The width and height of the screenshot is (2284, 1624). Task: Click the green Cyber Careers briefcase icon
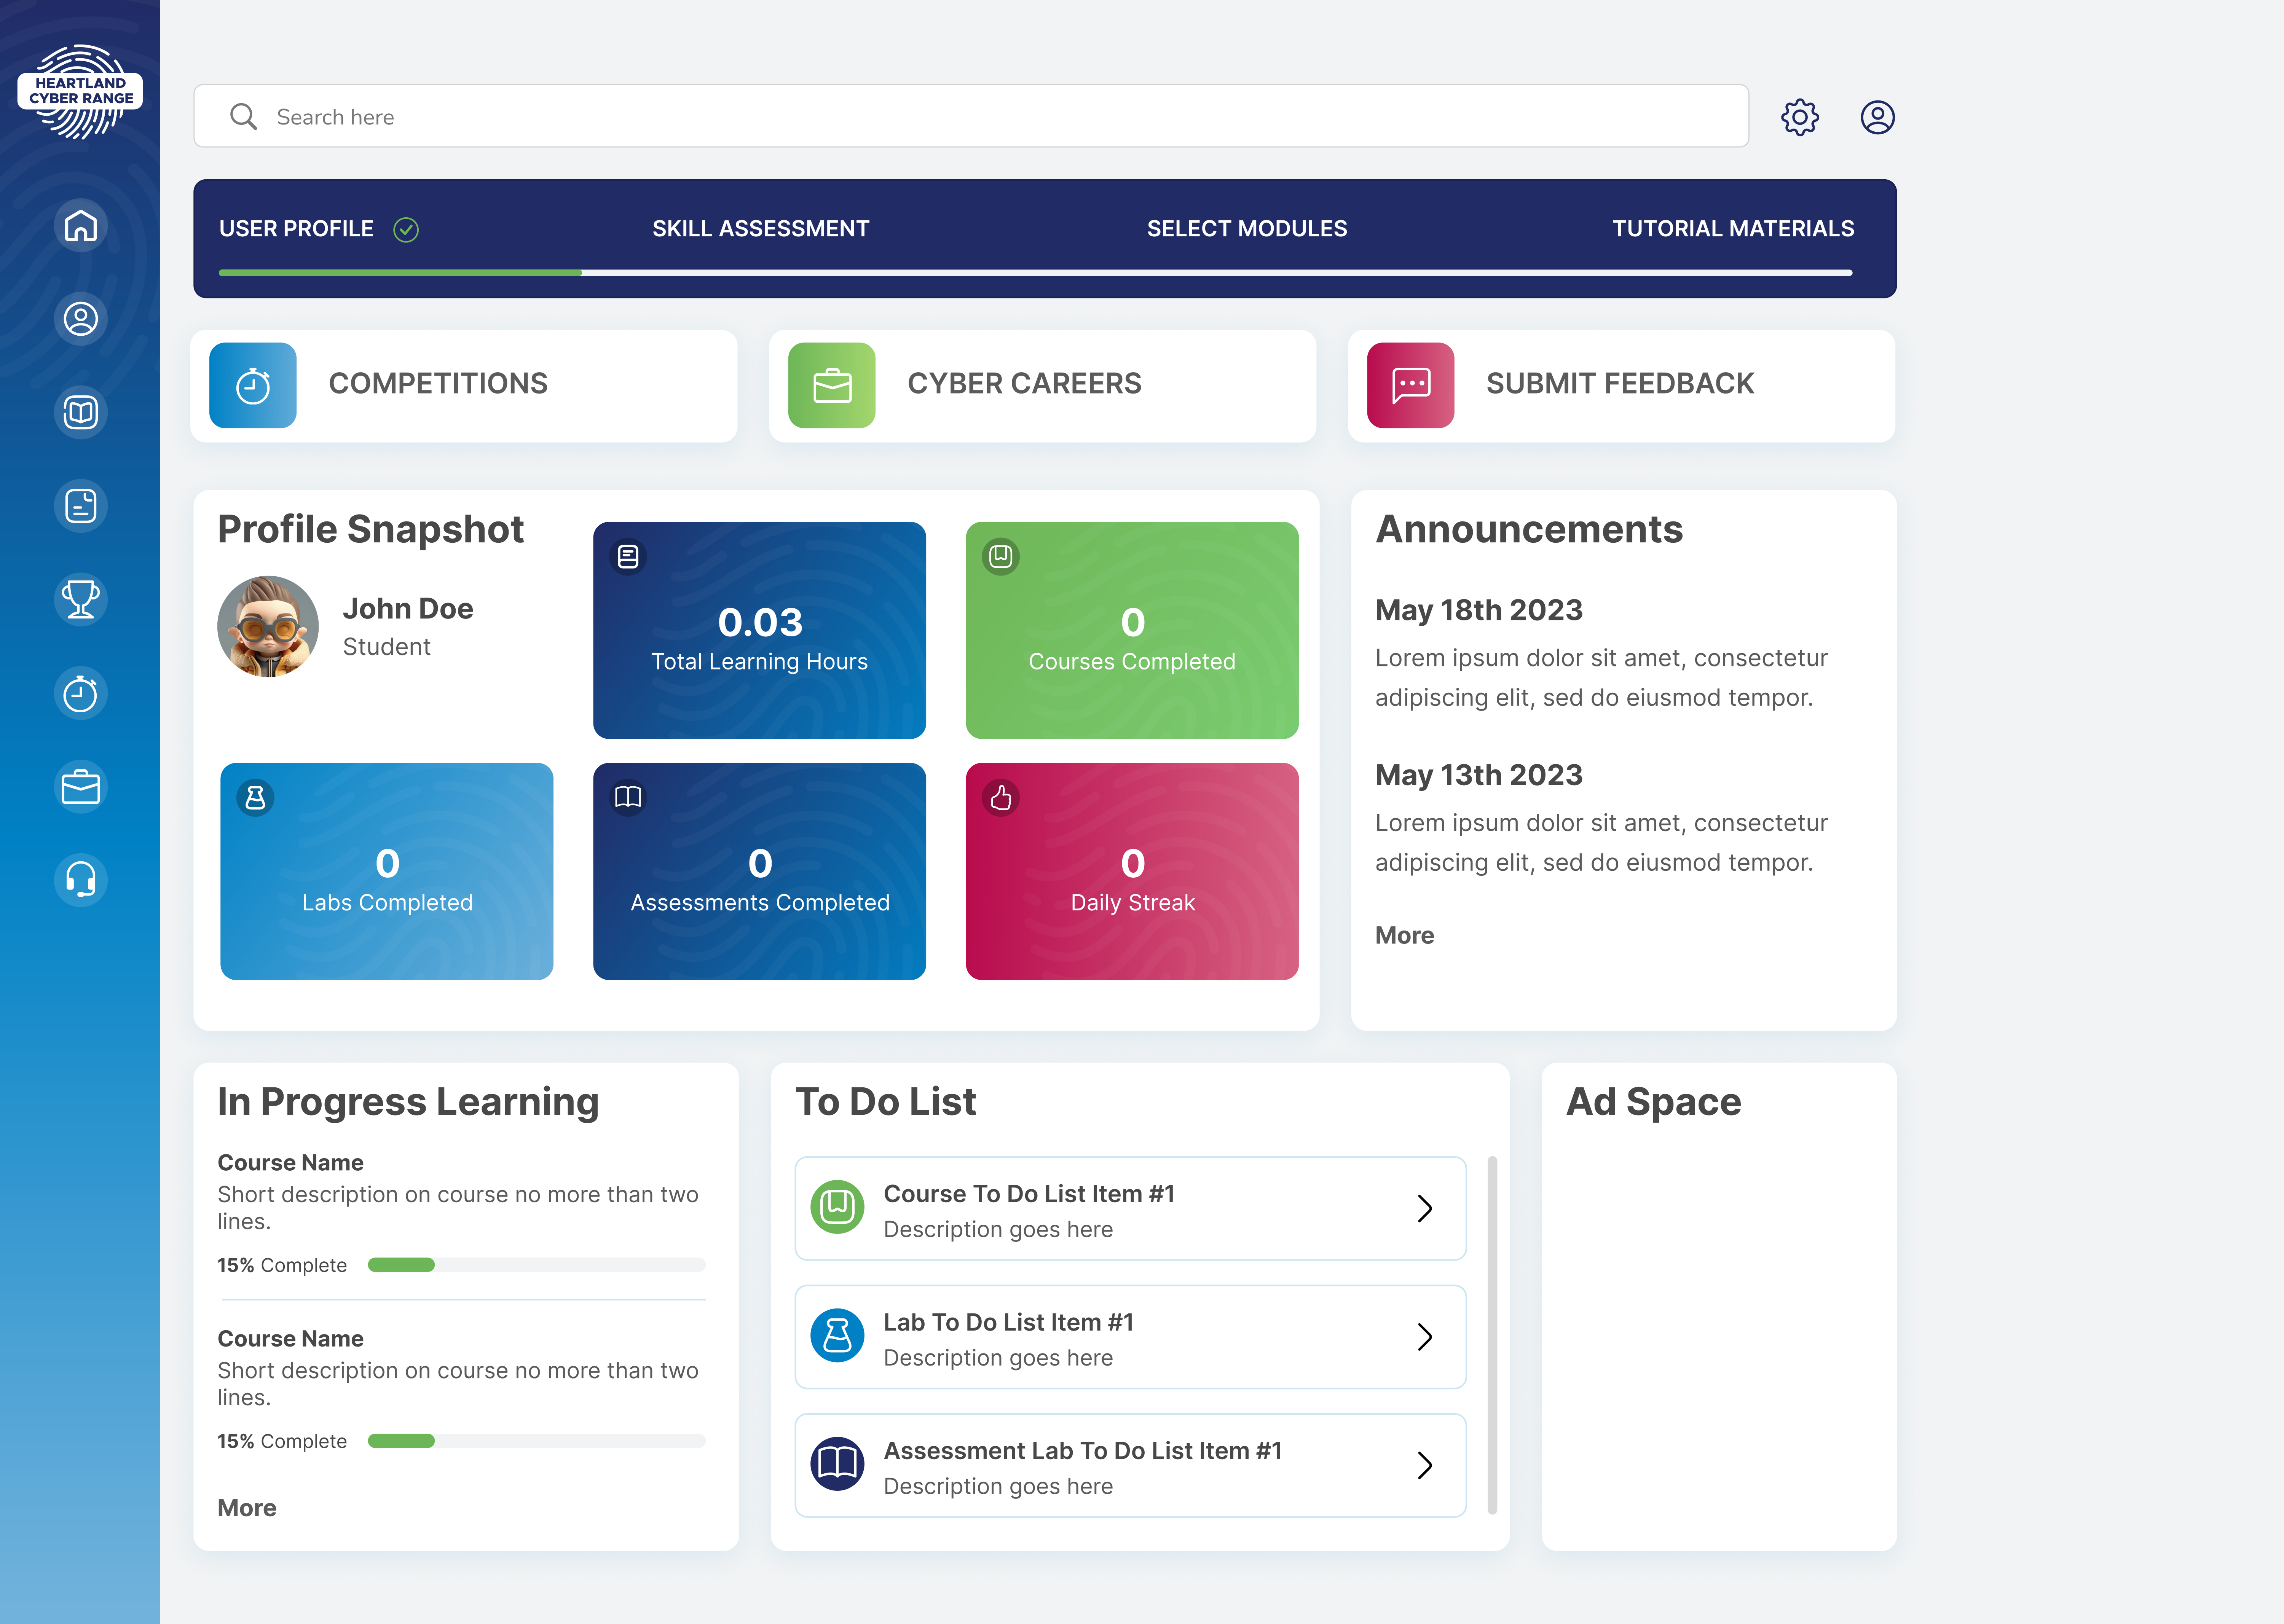(832, 385)
